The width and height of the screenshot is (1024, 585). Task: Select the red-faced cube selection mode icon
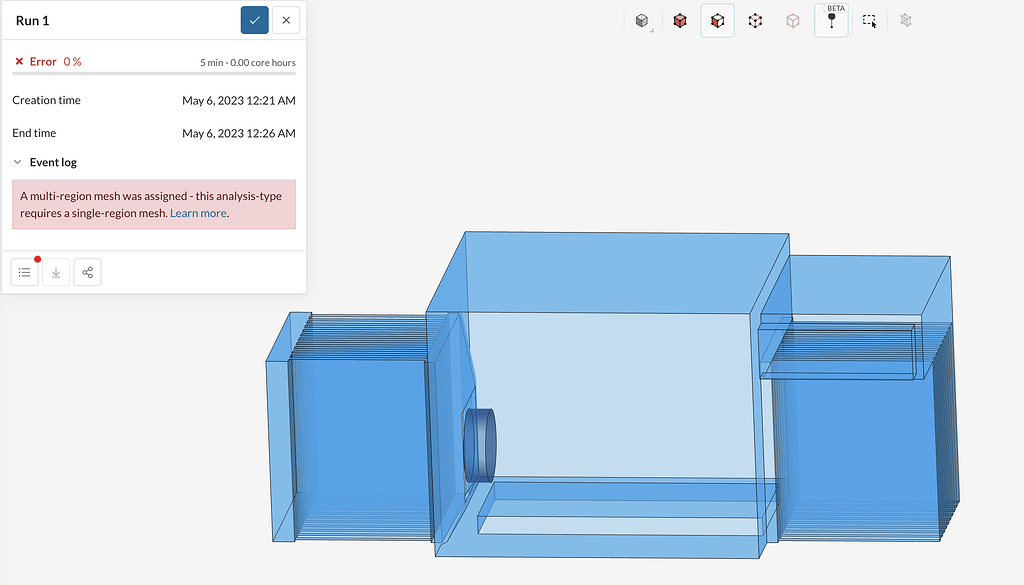coord(679,20)
